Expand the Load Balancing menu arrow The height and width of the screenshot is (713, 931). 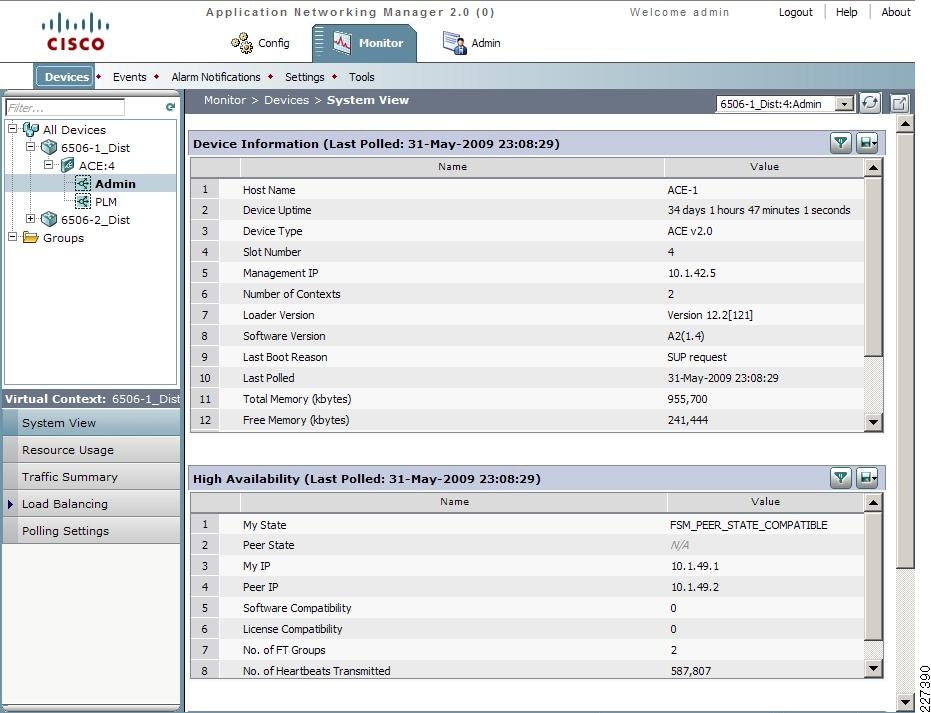(11, 504)
